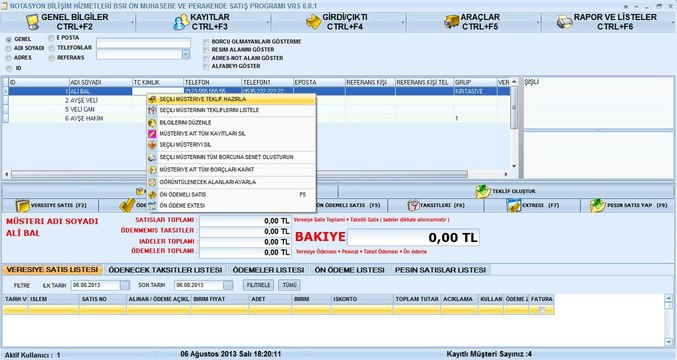The height and width of the screenshot is (360, 677).
Task: Select the ID radio button
Action: point(9,69)
